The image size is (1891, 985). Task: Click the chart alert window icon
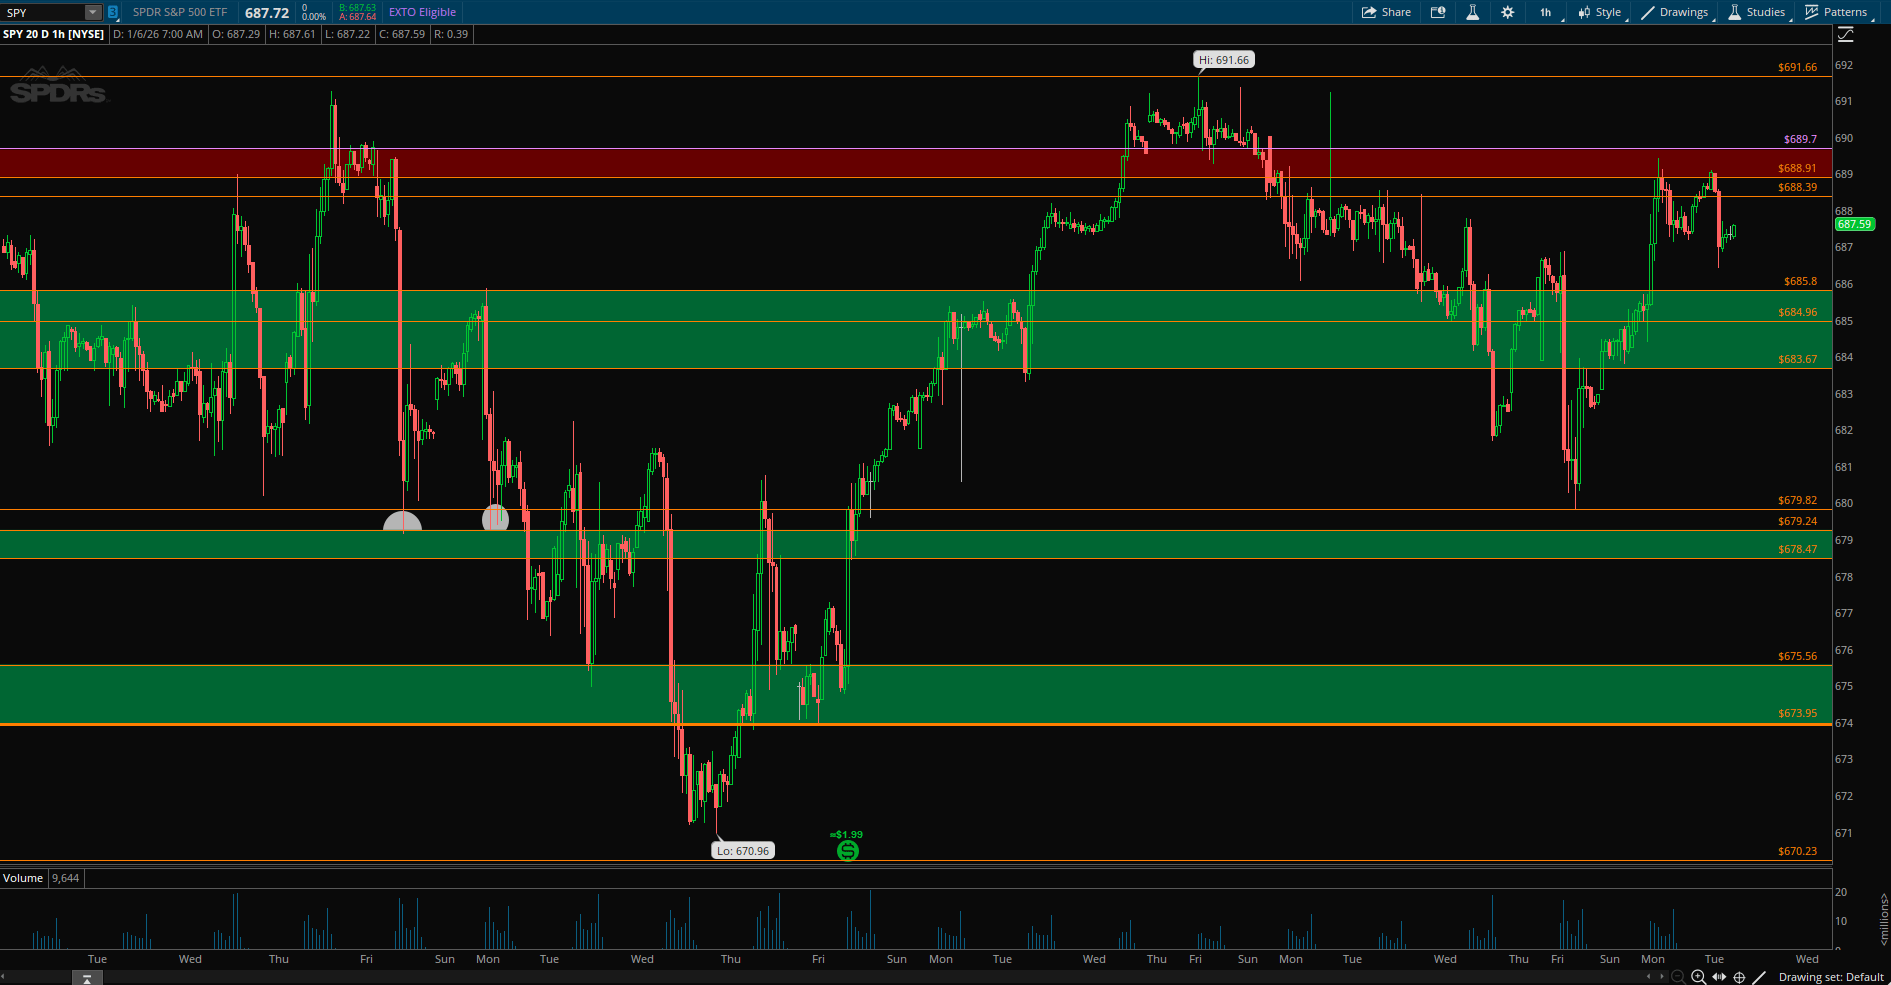click(1438, 12)
